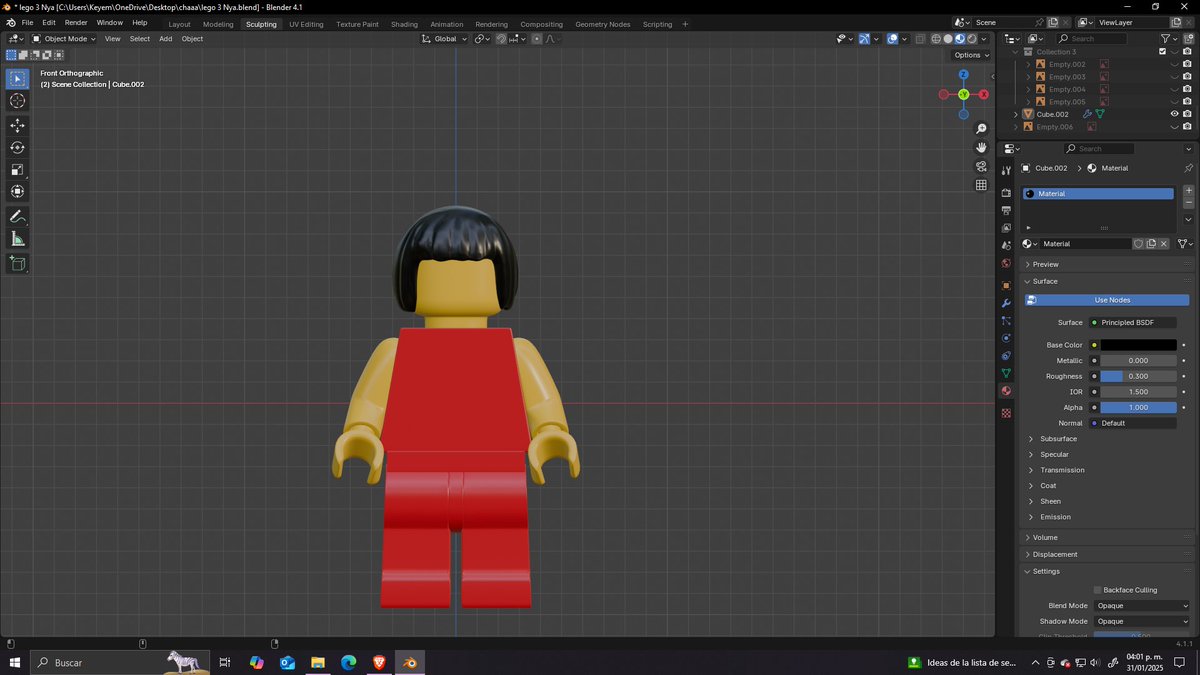This screenshot has width=1200, height=675.
Task: Open the viewport Add menu
Action: (x=165, y=39)
